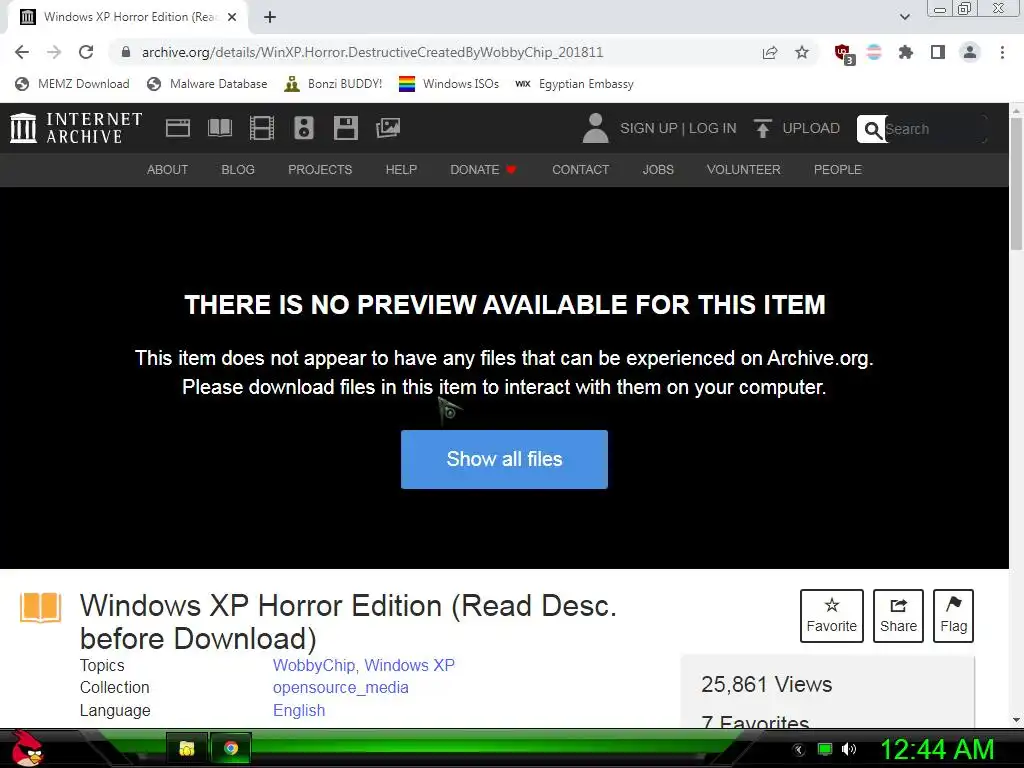Viewport: 1024px width, 768px height.
Task: Open the uBlock Origin extension icon
Action: click(843, 53)
